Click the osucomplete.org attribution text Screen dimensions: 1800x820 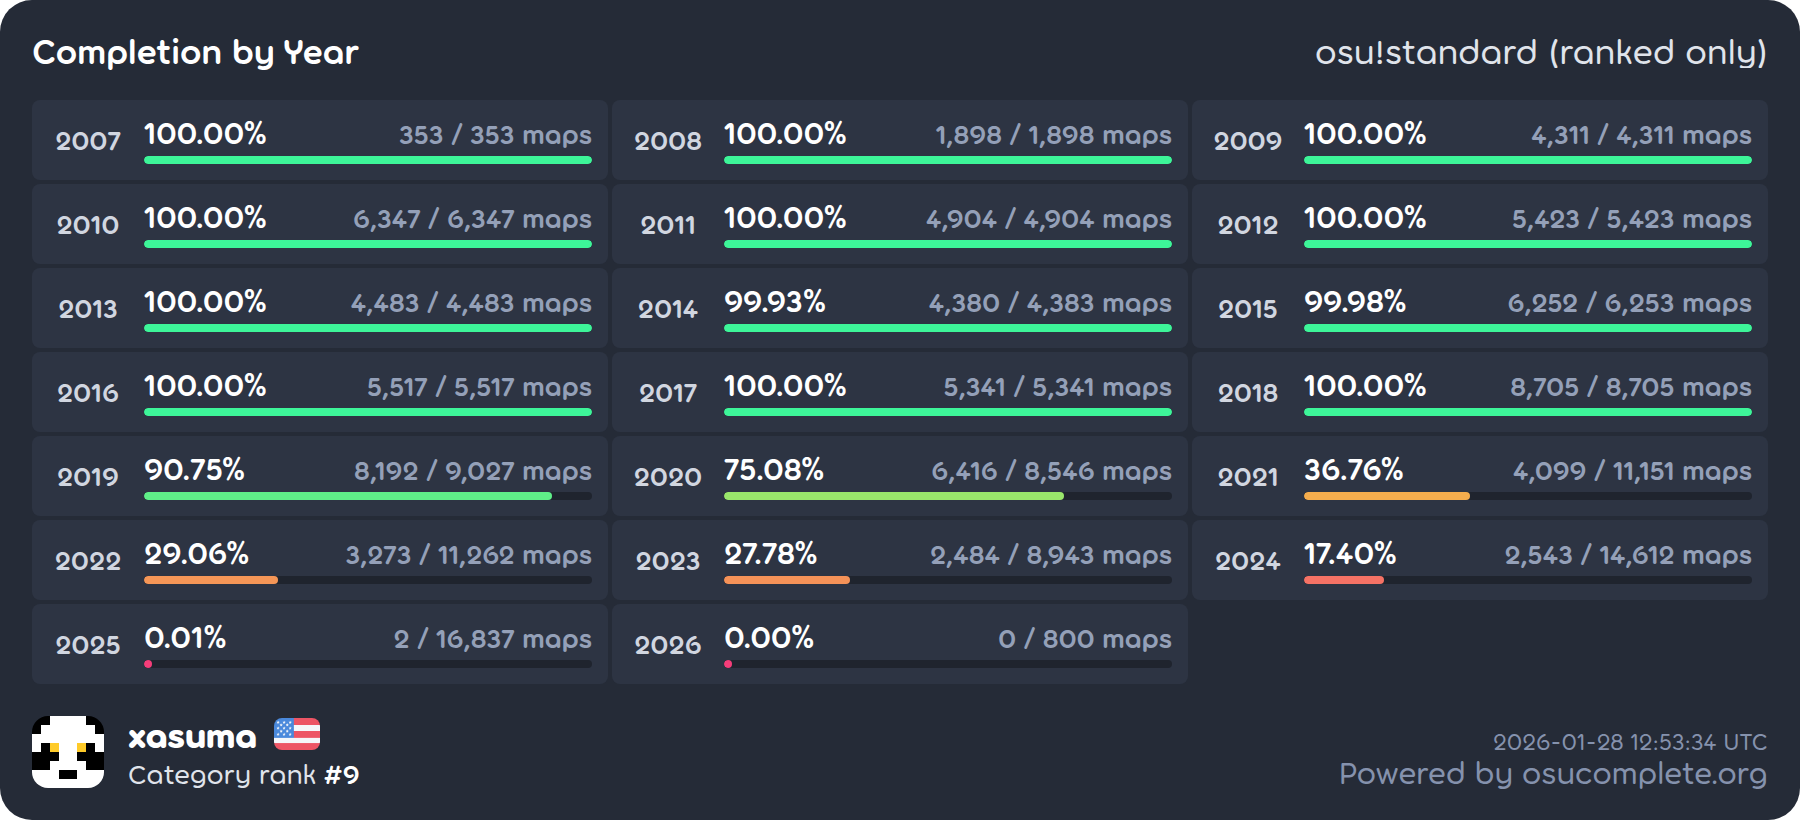pyautogui.click(x=1552, y=774)
